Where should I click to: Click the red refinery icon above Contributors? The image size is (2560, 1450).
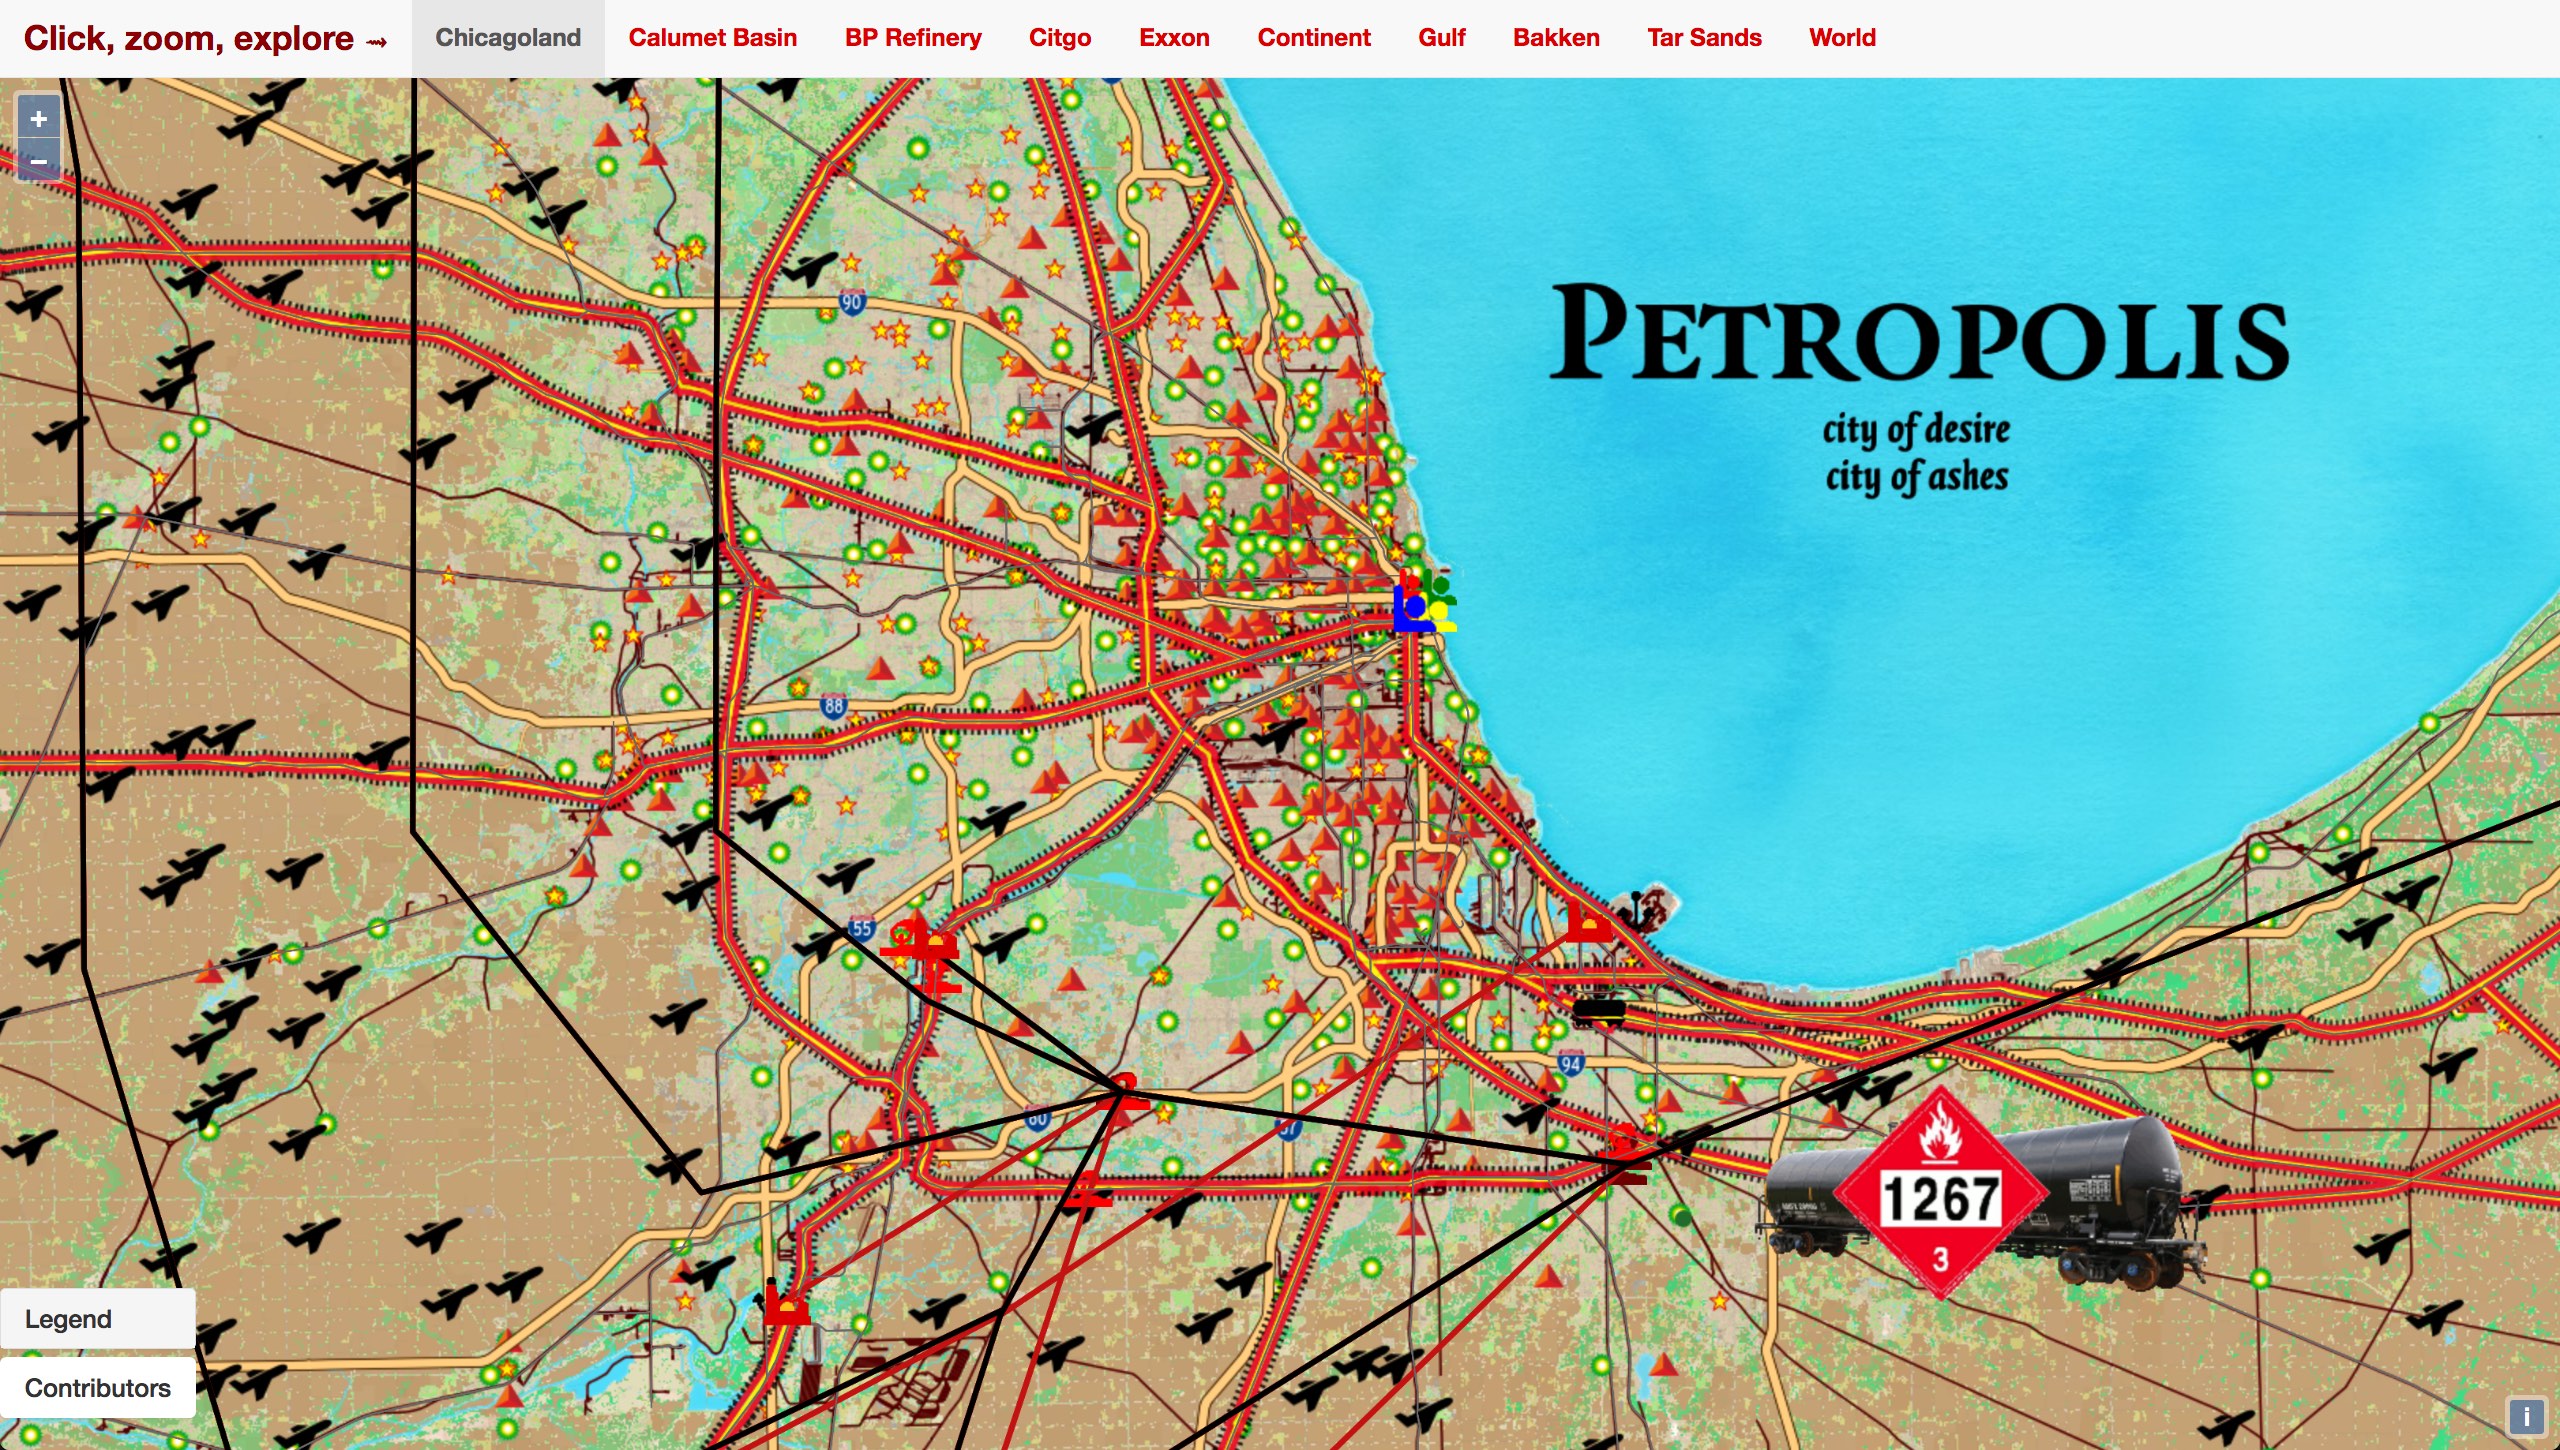[x=785, y=1304]
